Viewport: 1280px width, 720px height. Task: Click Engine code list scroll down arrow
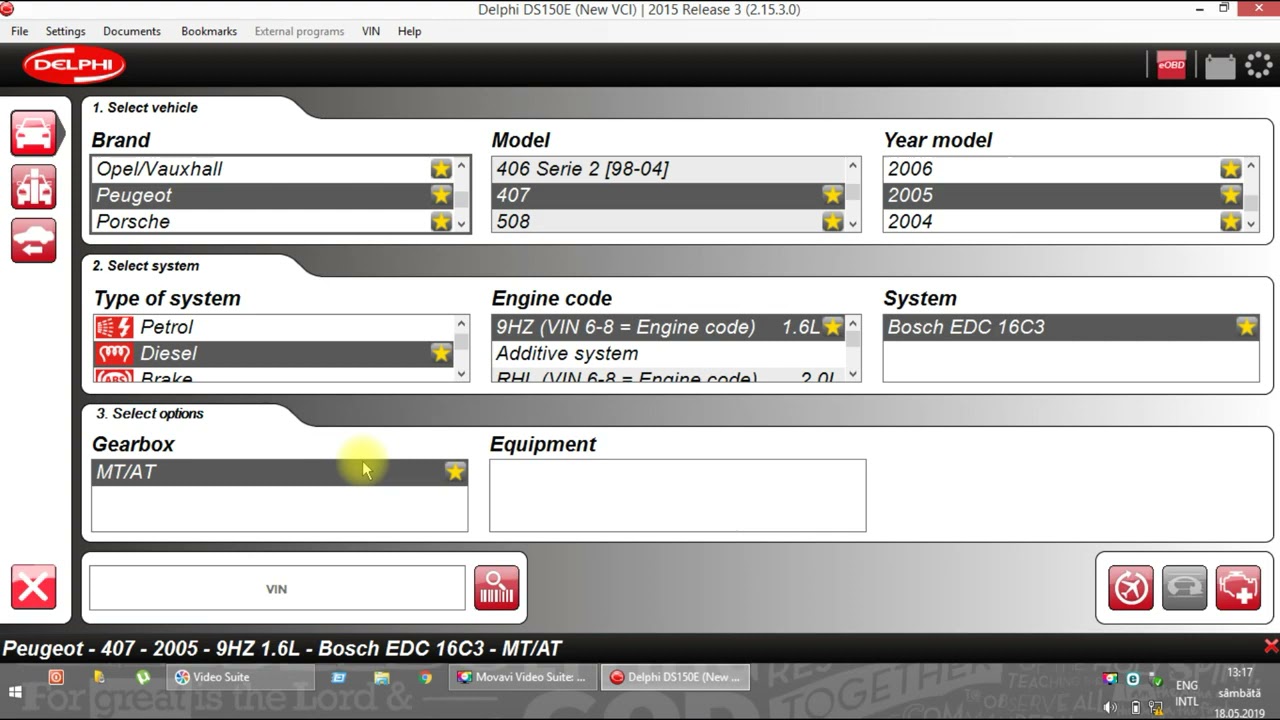pos(853,374)
